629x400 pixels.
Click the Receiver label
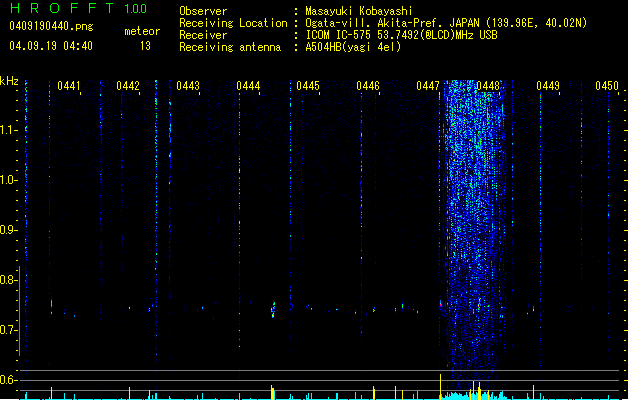click(203, 35)
